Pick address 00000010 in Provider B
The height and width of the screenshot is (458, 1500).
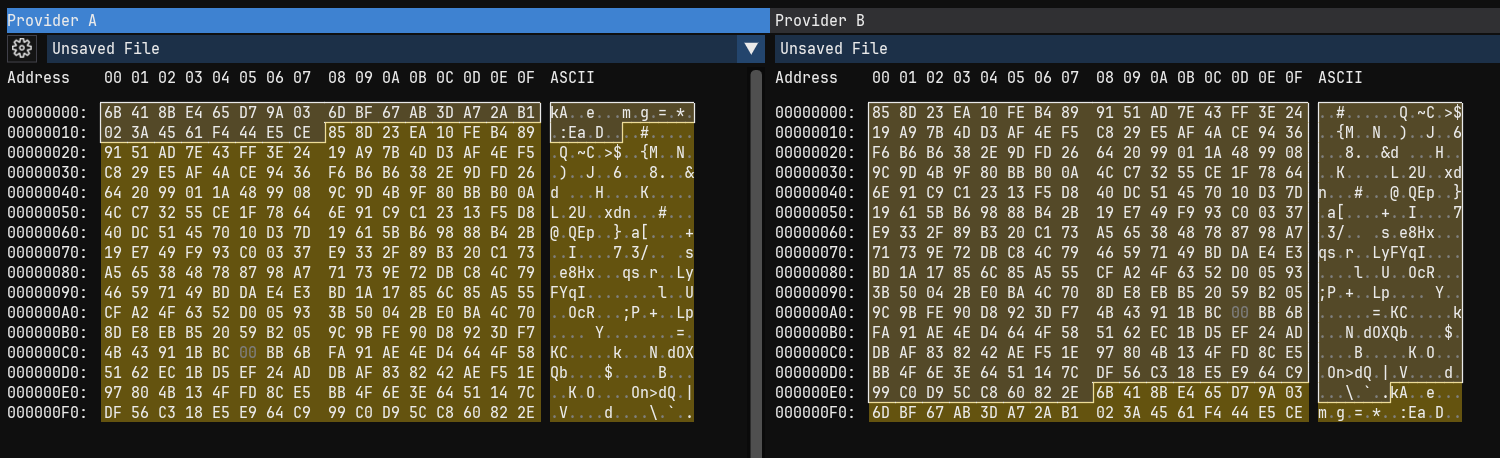click(815, 132)
